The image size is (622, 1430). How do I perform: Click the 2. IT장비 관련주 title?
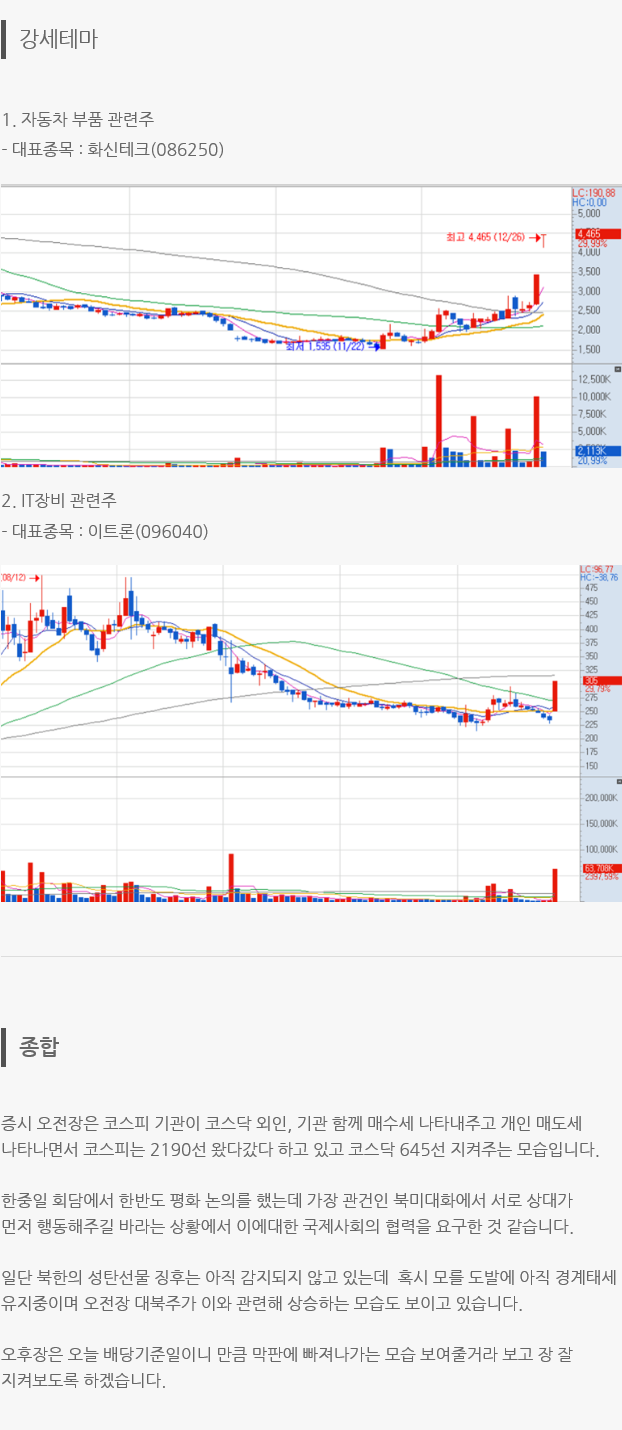(x=59, y=500)
